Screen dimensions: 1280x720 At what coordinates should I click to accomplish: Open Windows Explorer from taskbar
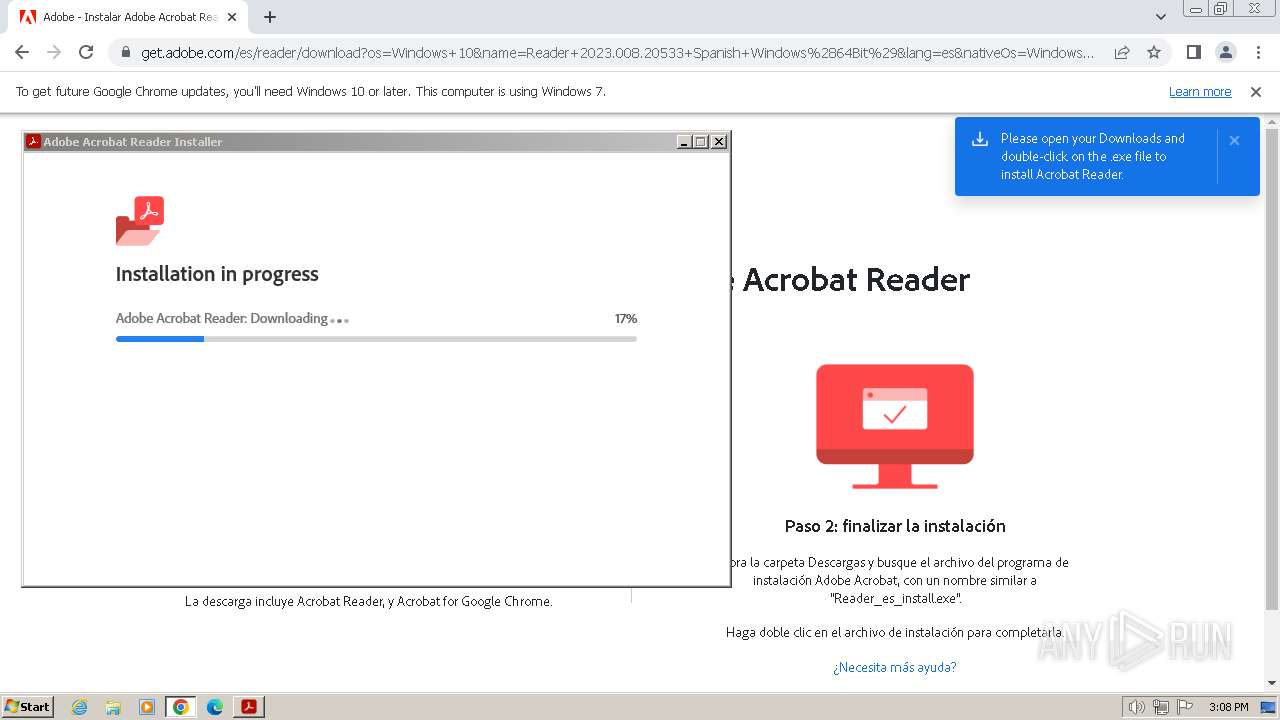click(x=113, y=707)
